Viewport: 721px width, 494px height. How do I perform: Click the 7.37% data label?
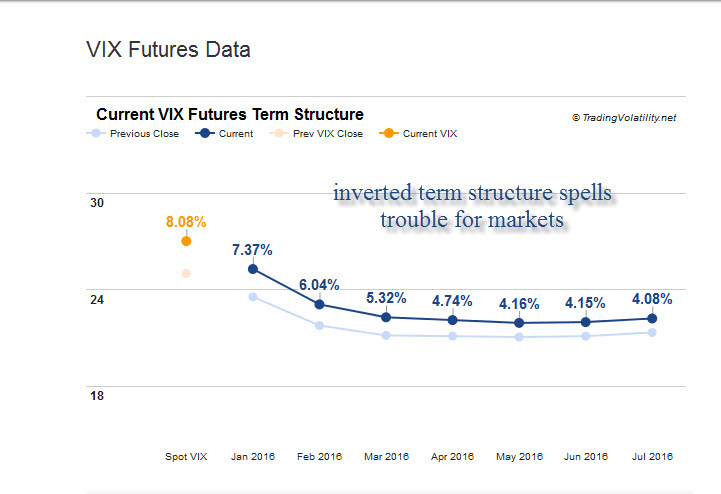253,249
